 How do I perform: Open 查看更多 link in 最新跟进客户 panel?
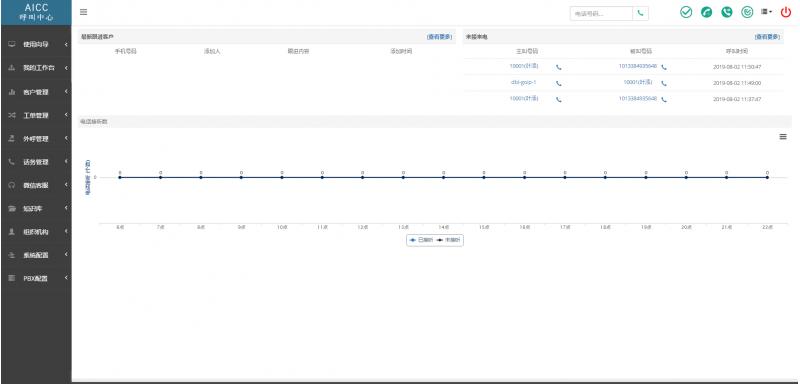pyautogui.click(x=439, y=37)
